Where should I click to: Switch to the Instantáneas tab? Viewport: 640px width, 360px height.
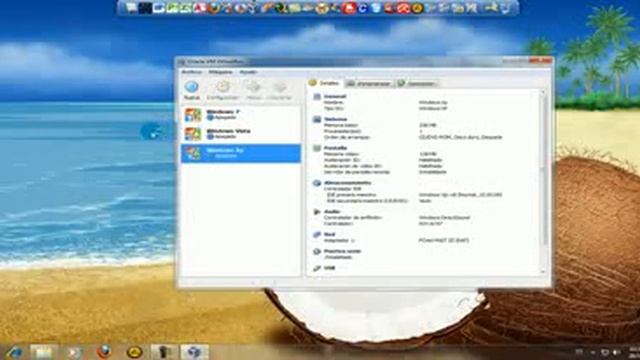click(x=369, y=84)
